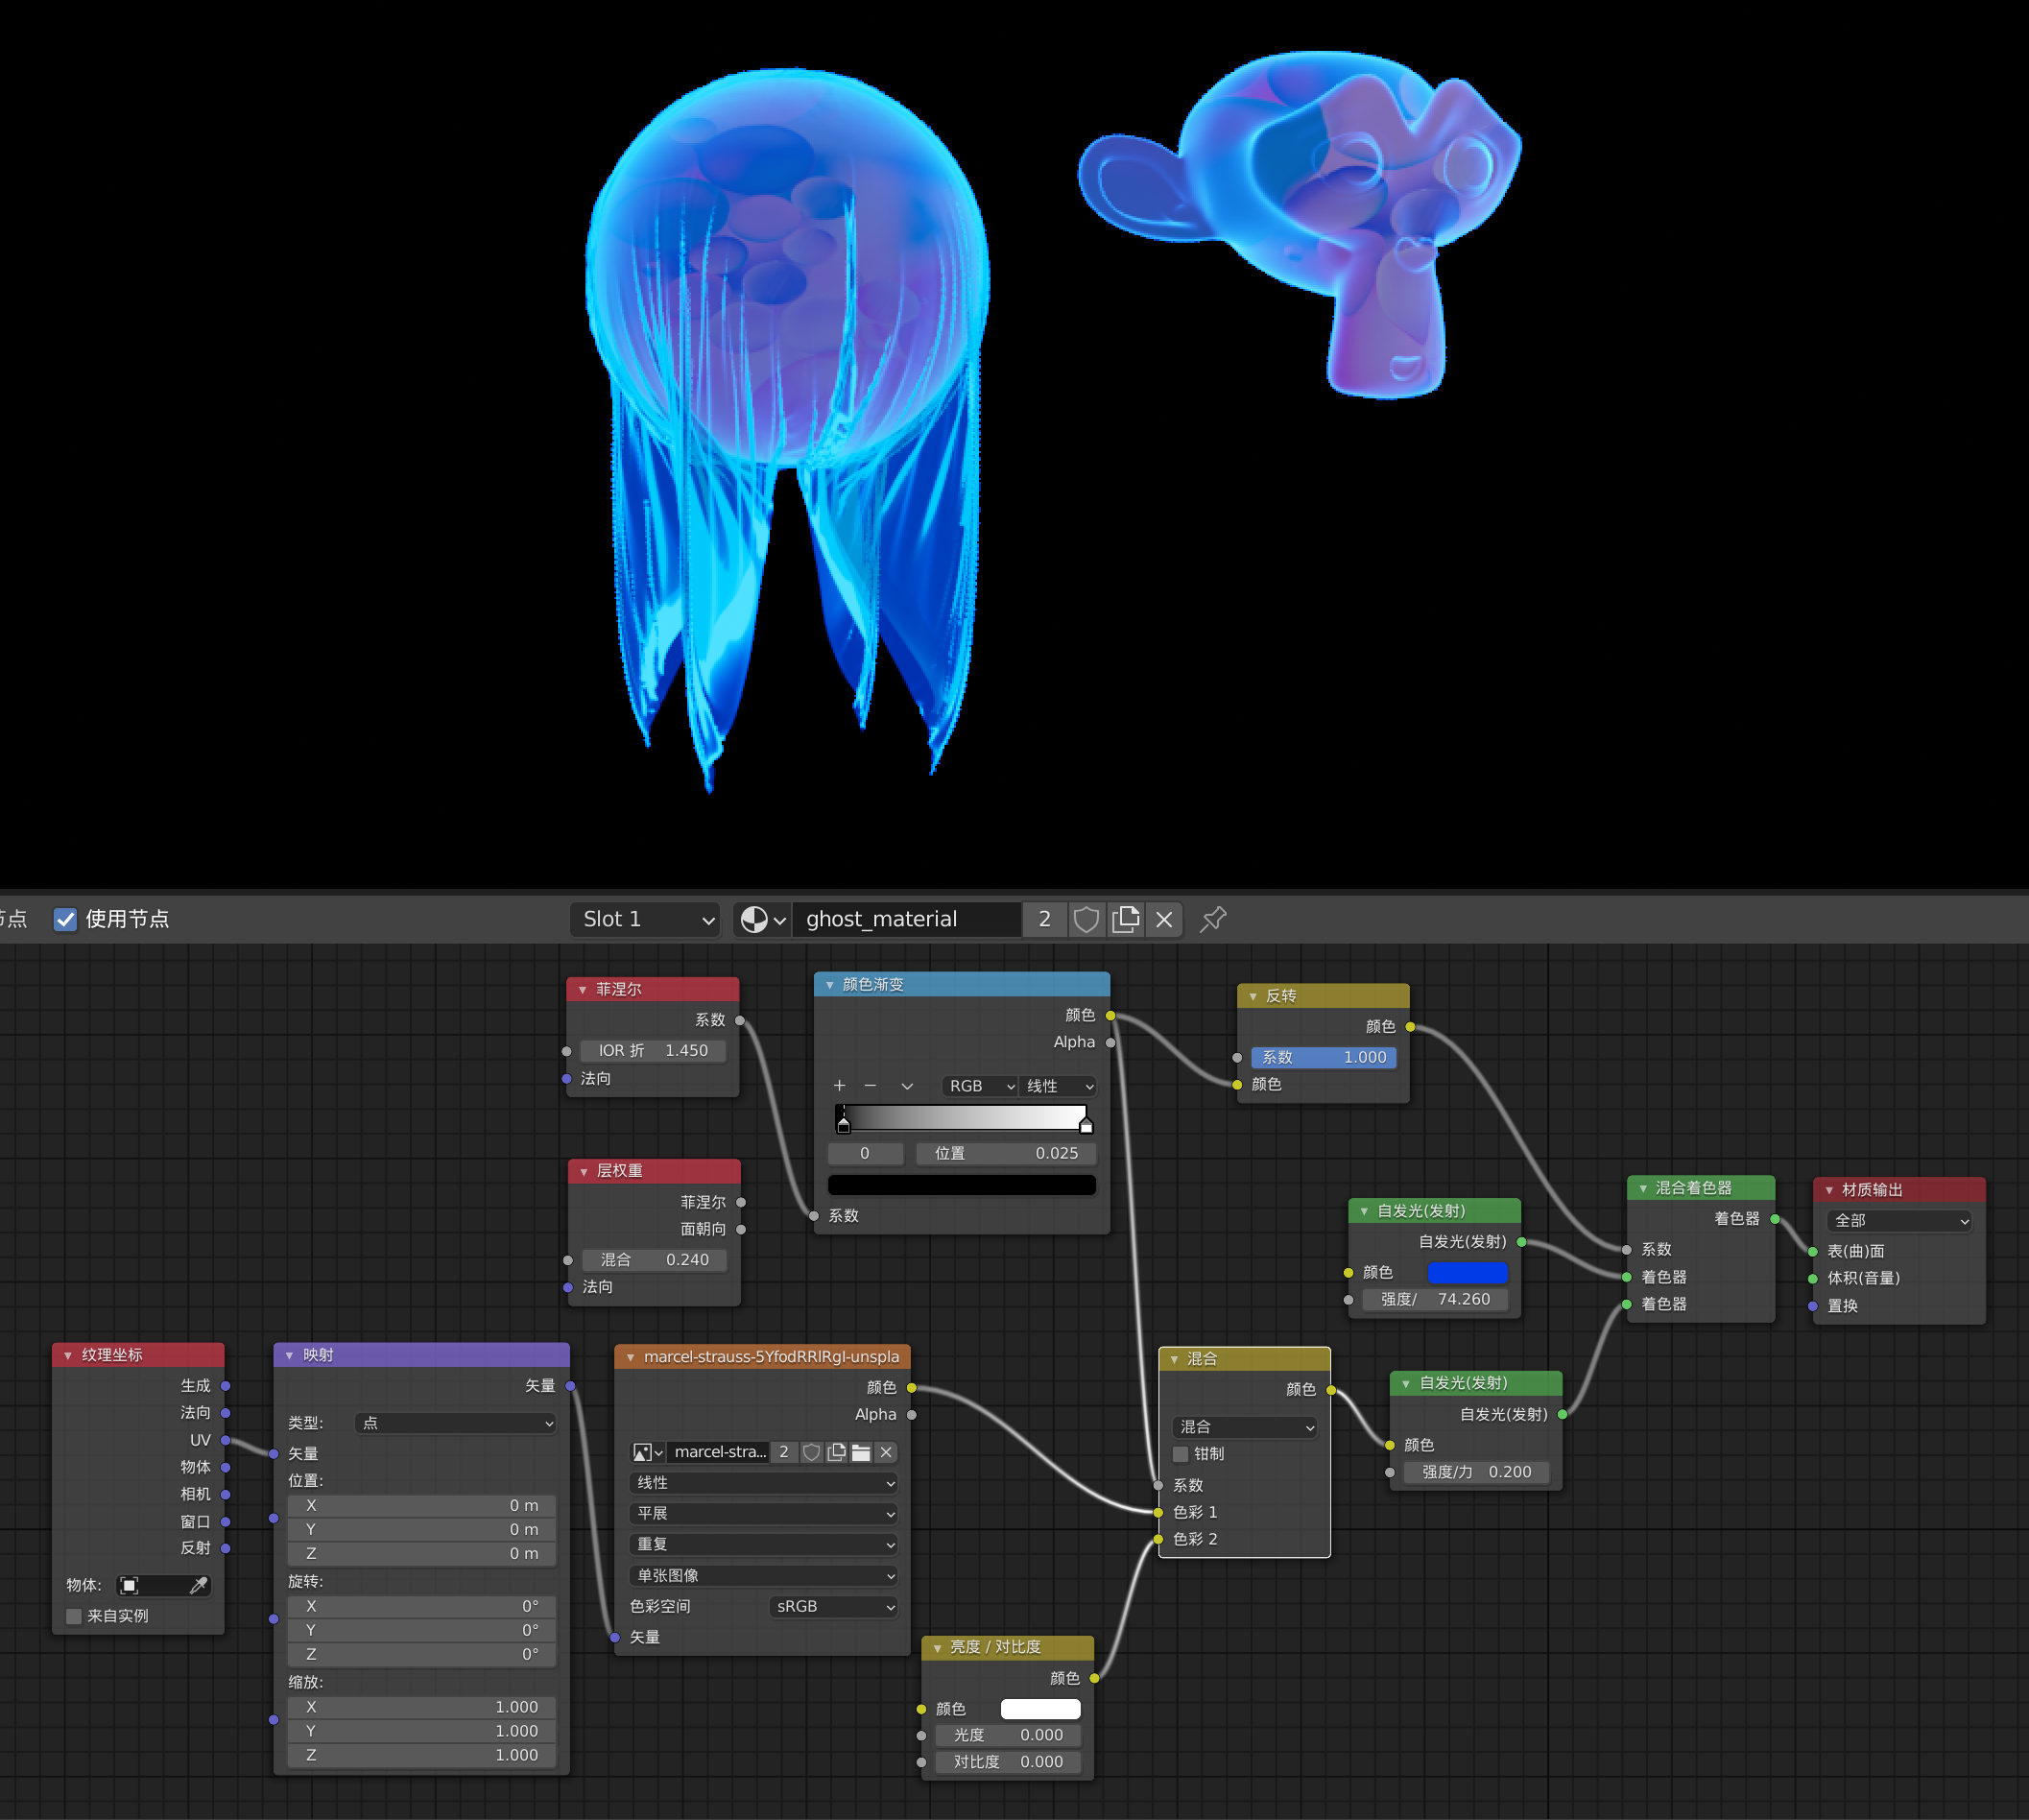The image size is (2029, 1820).
Task: Open the sRGB color space dropdown
Action: [x=834, y=1606]
